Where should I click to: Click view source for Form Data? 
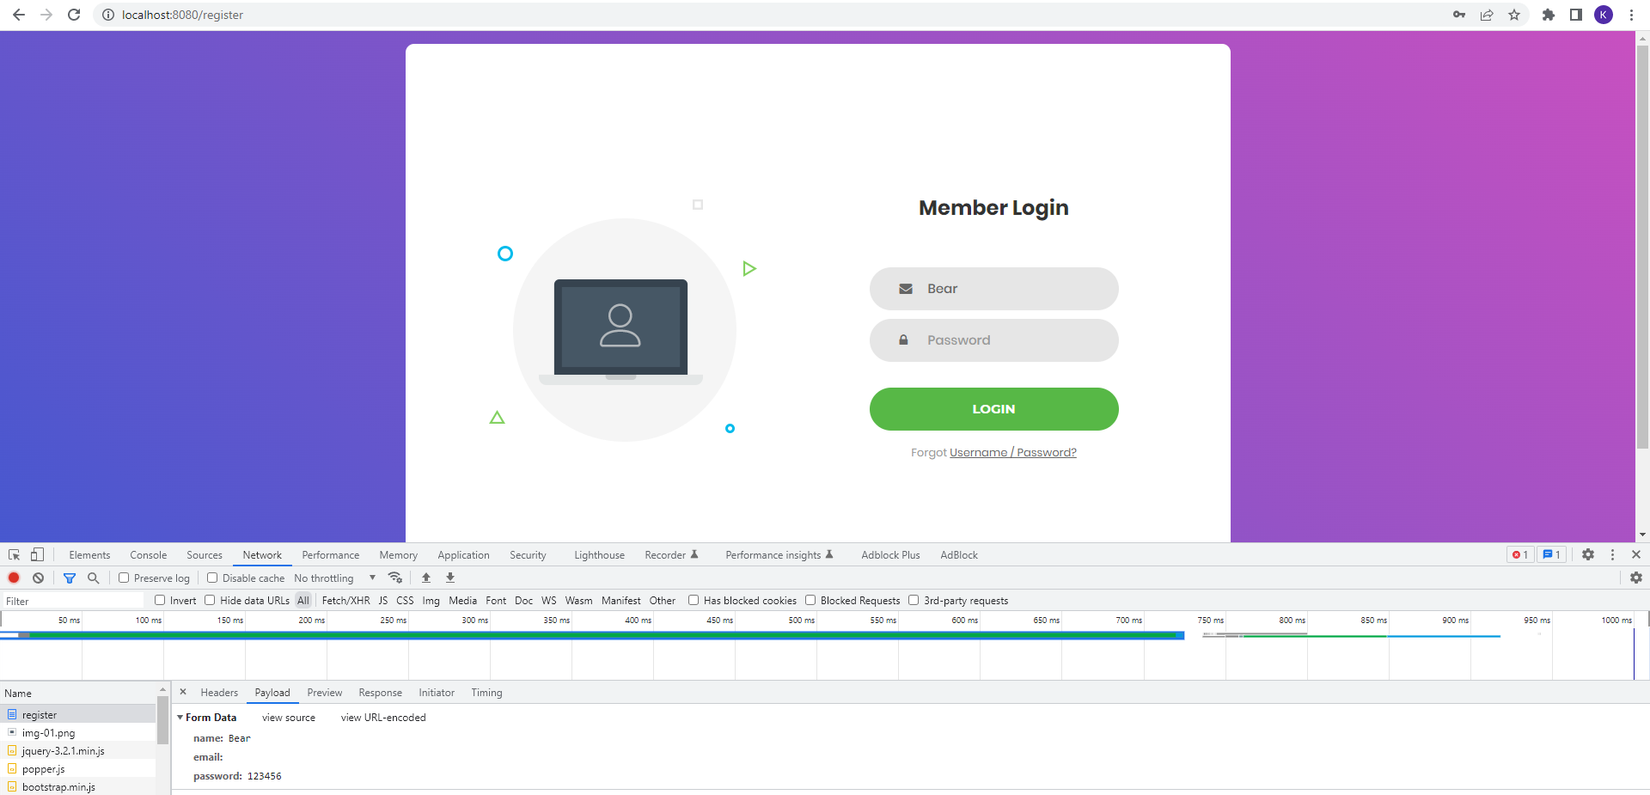pos(288,718)
